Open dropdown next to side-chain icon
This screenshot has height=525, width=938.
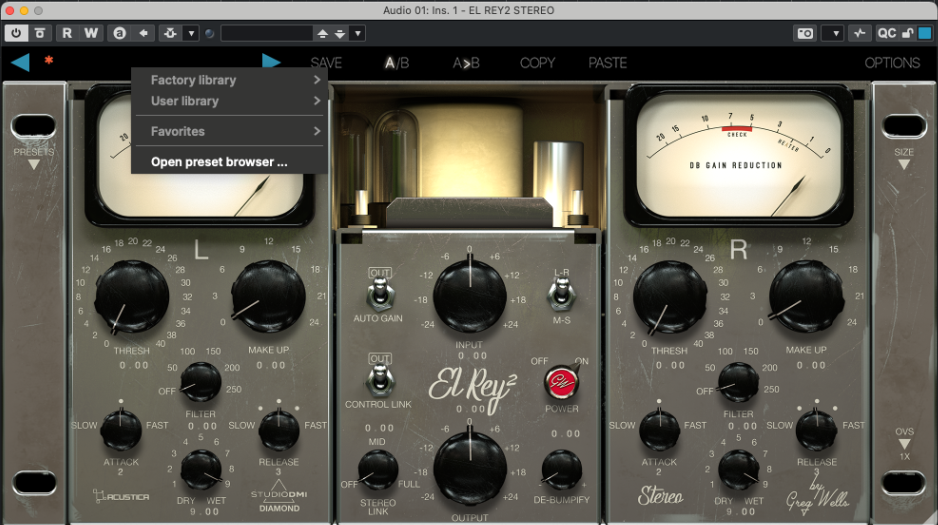click(191, 33)
